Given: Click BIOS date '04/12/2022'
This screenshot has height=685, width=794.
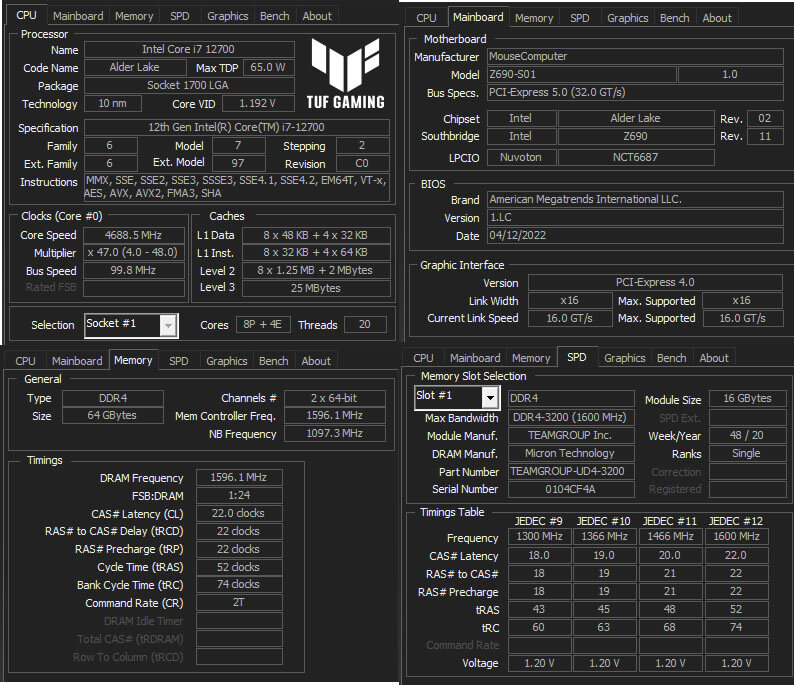Looking at the screenshot, I should click(635, 235).
